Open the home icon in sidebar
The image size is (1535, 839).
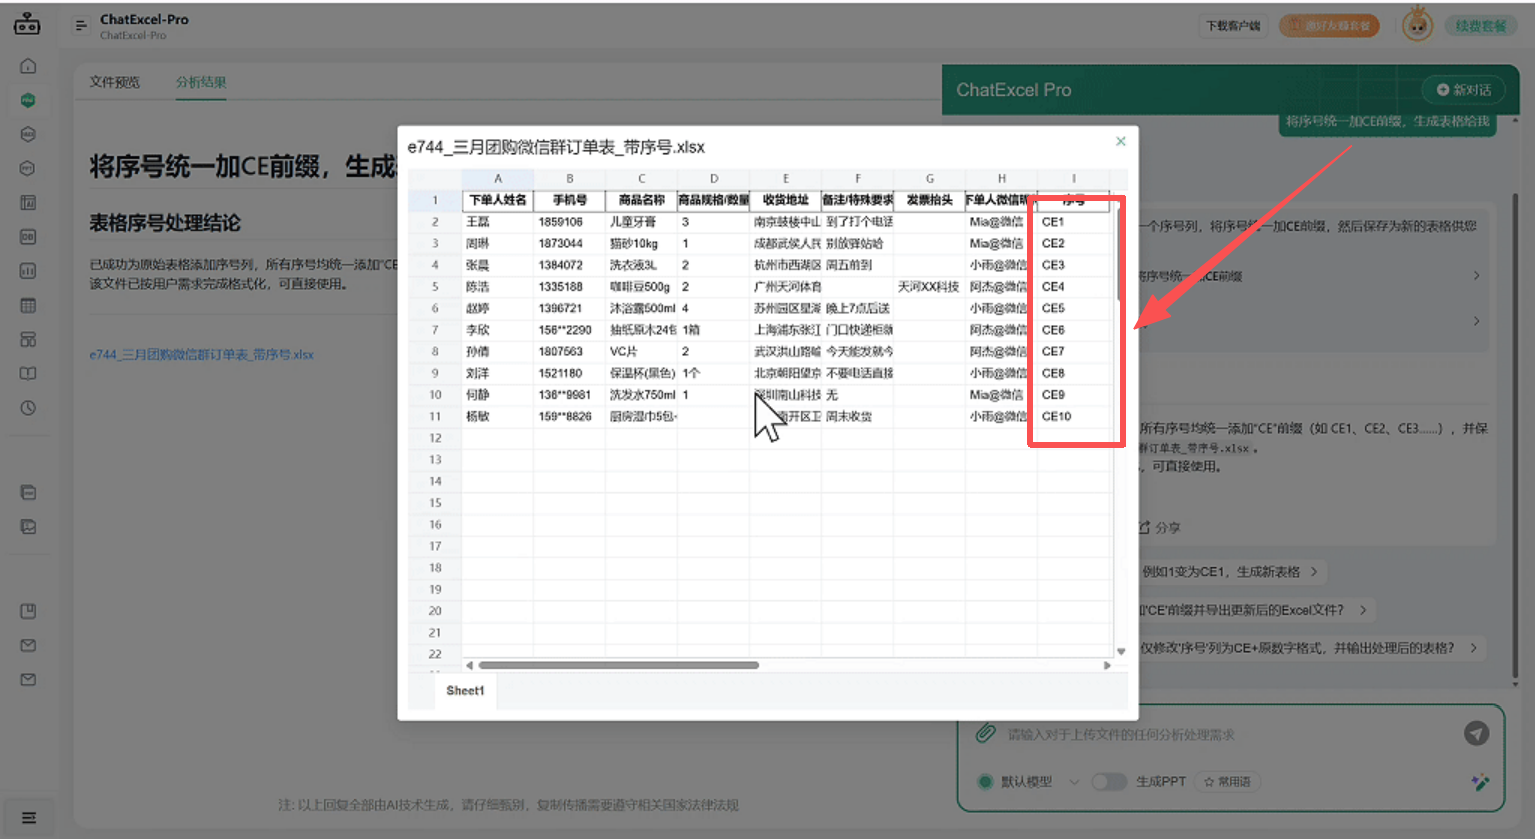[x=27, y=65]
